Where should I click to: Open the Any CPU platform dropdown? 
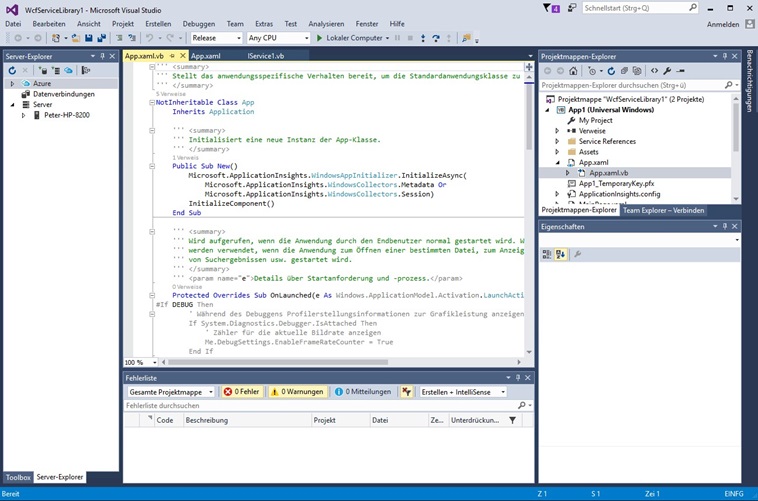click(x=276, y=38)
